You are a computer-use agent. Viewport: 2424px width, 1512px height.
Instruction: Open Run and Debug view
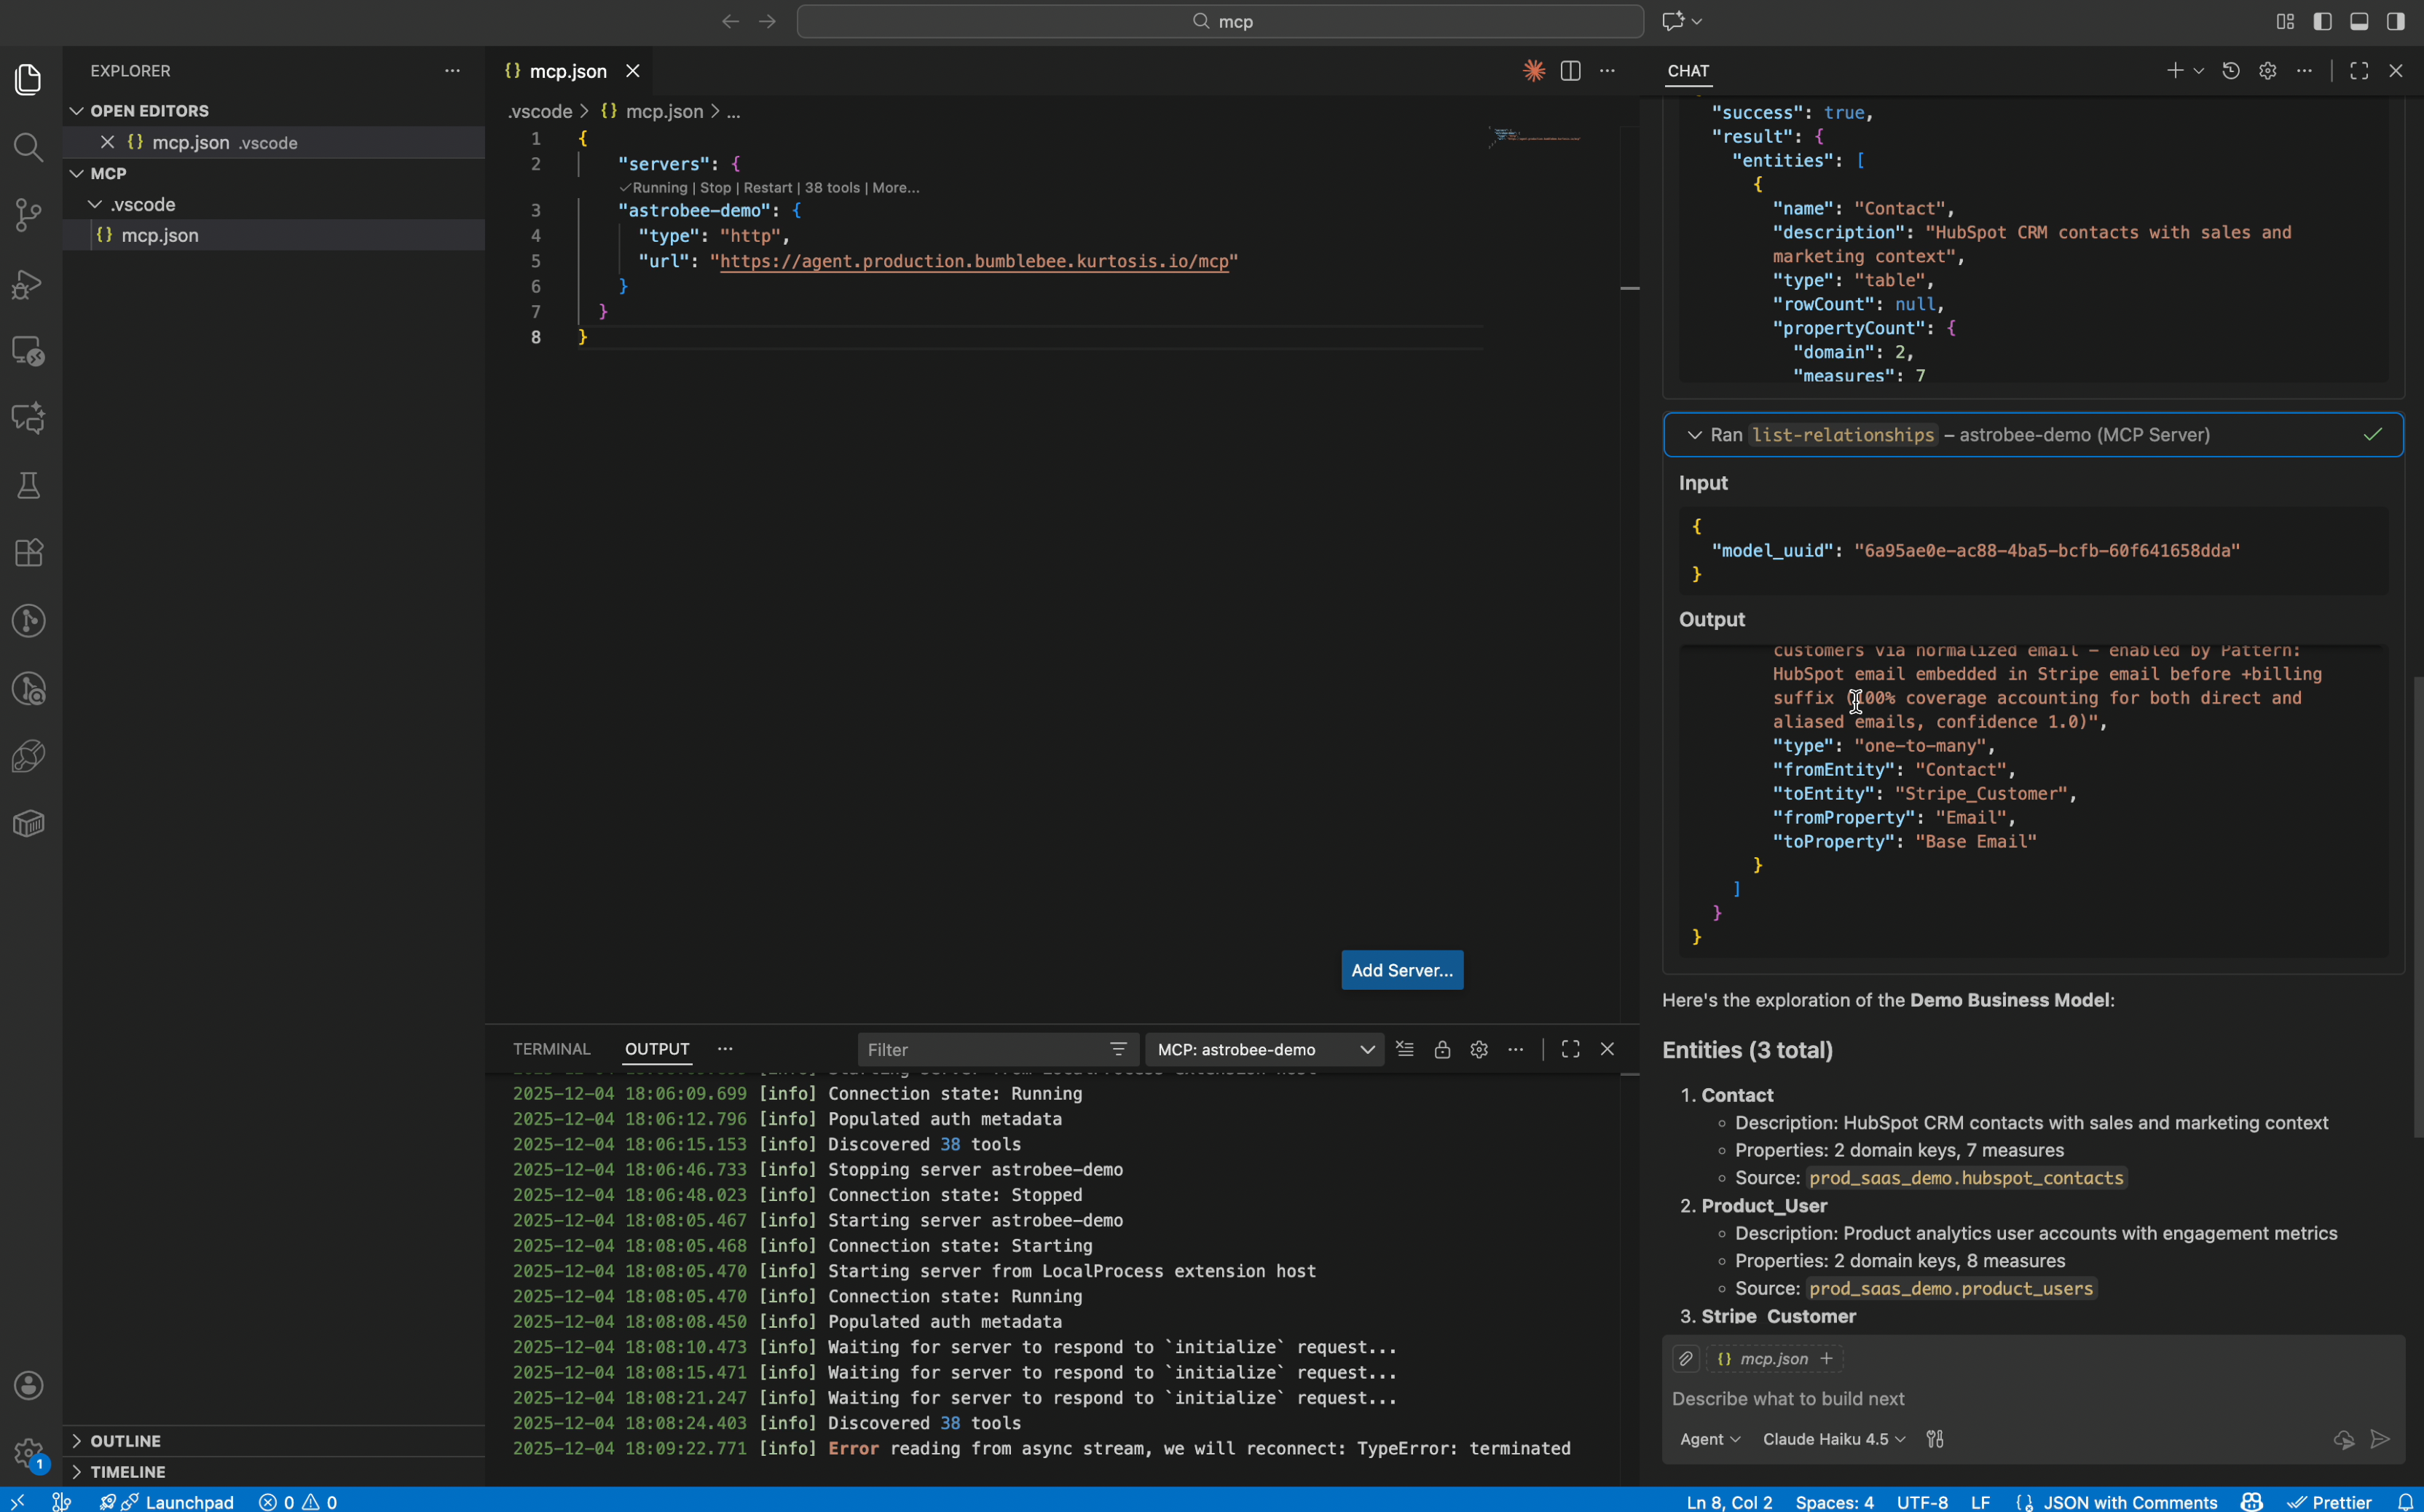(28, 285)
